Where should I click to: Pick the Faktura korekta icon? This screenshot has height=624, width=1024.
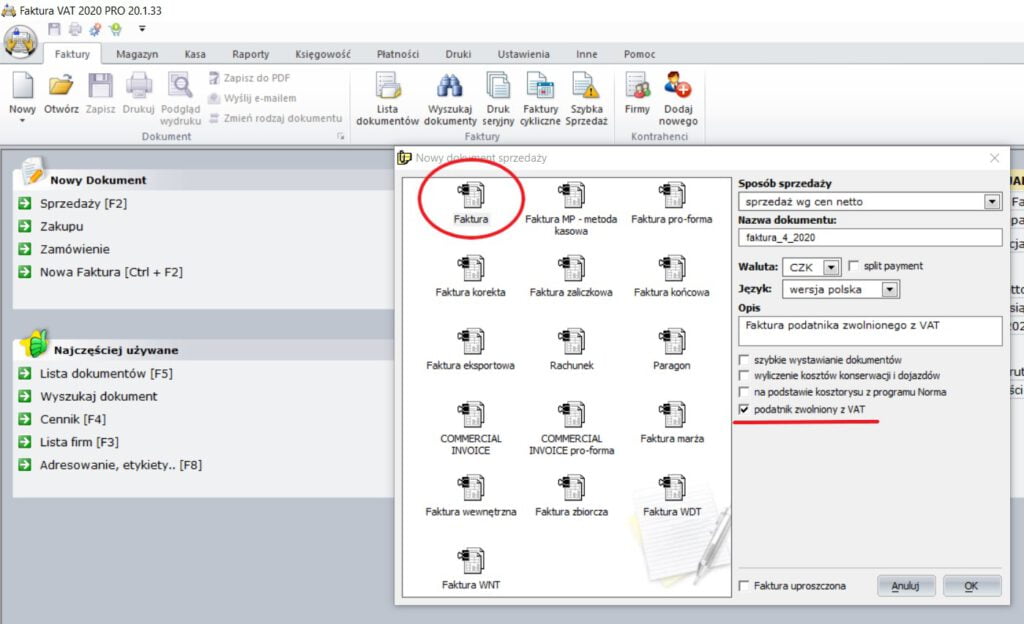471,268
